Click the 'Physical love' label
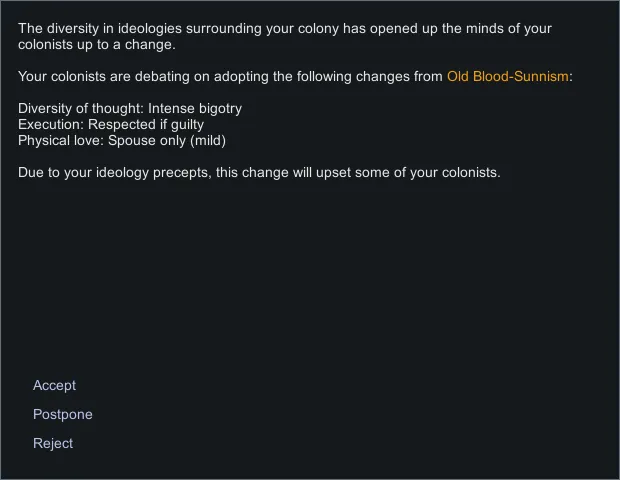This screenshot has height=480, width=620. coord(60,140)
